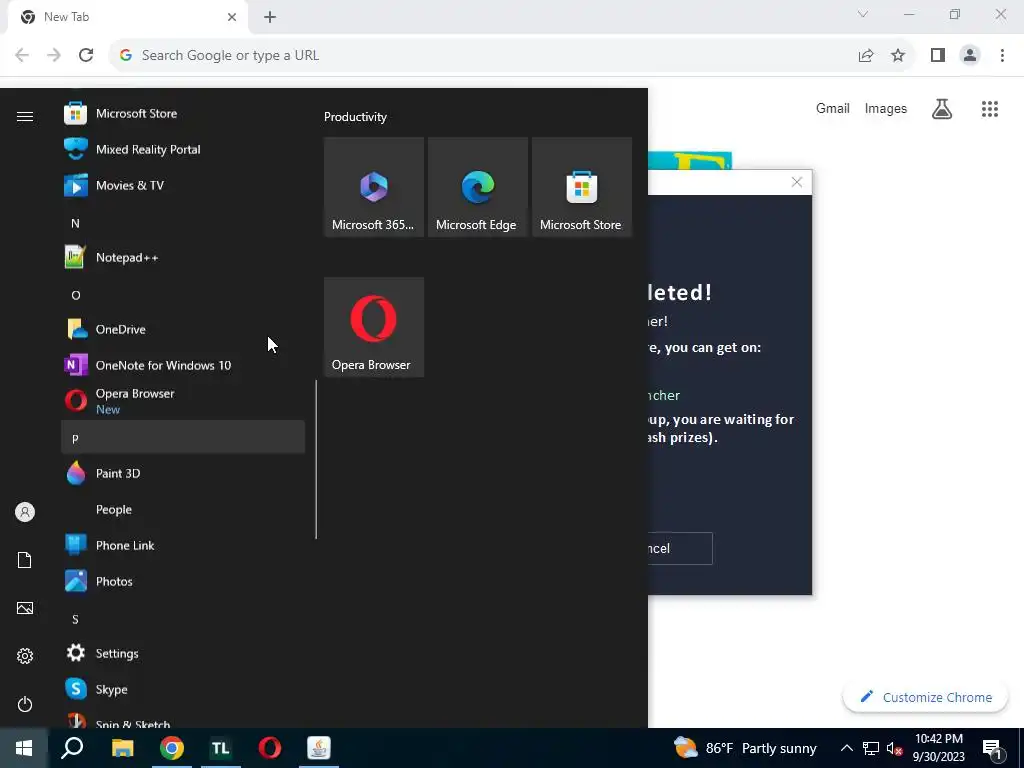Click the muted volume tray icon
This screenshot has height=768, width=1024.
click(894, 748)
